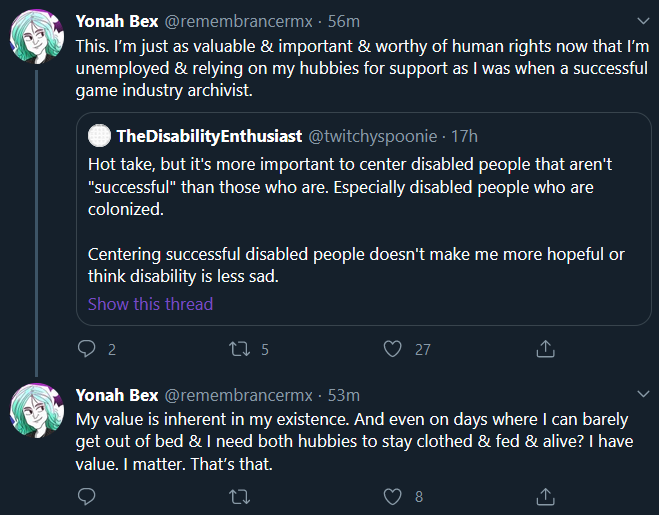Image resolution: width=659 pixels, height=515 pixels.
Task: Open the 56m timestamp of the first tweet
Action: pos(344,21)
